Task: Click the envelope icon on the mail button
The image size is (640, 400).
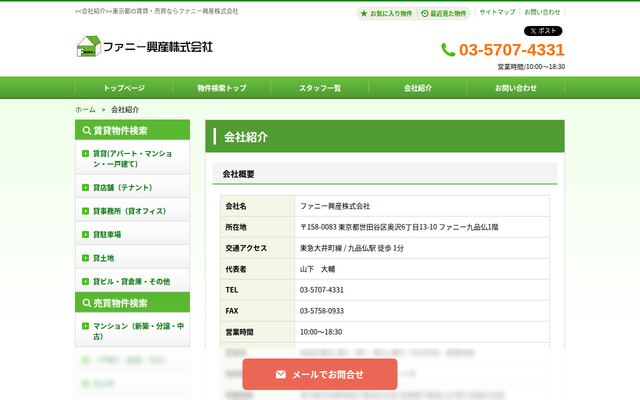Action: click(281, 374)
